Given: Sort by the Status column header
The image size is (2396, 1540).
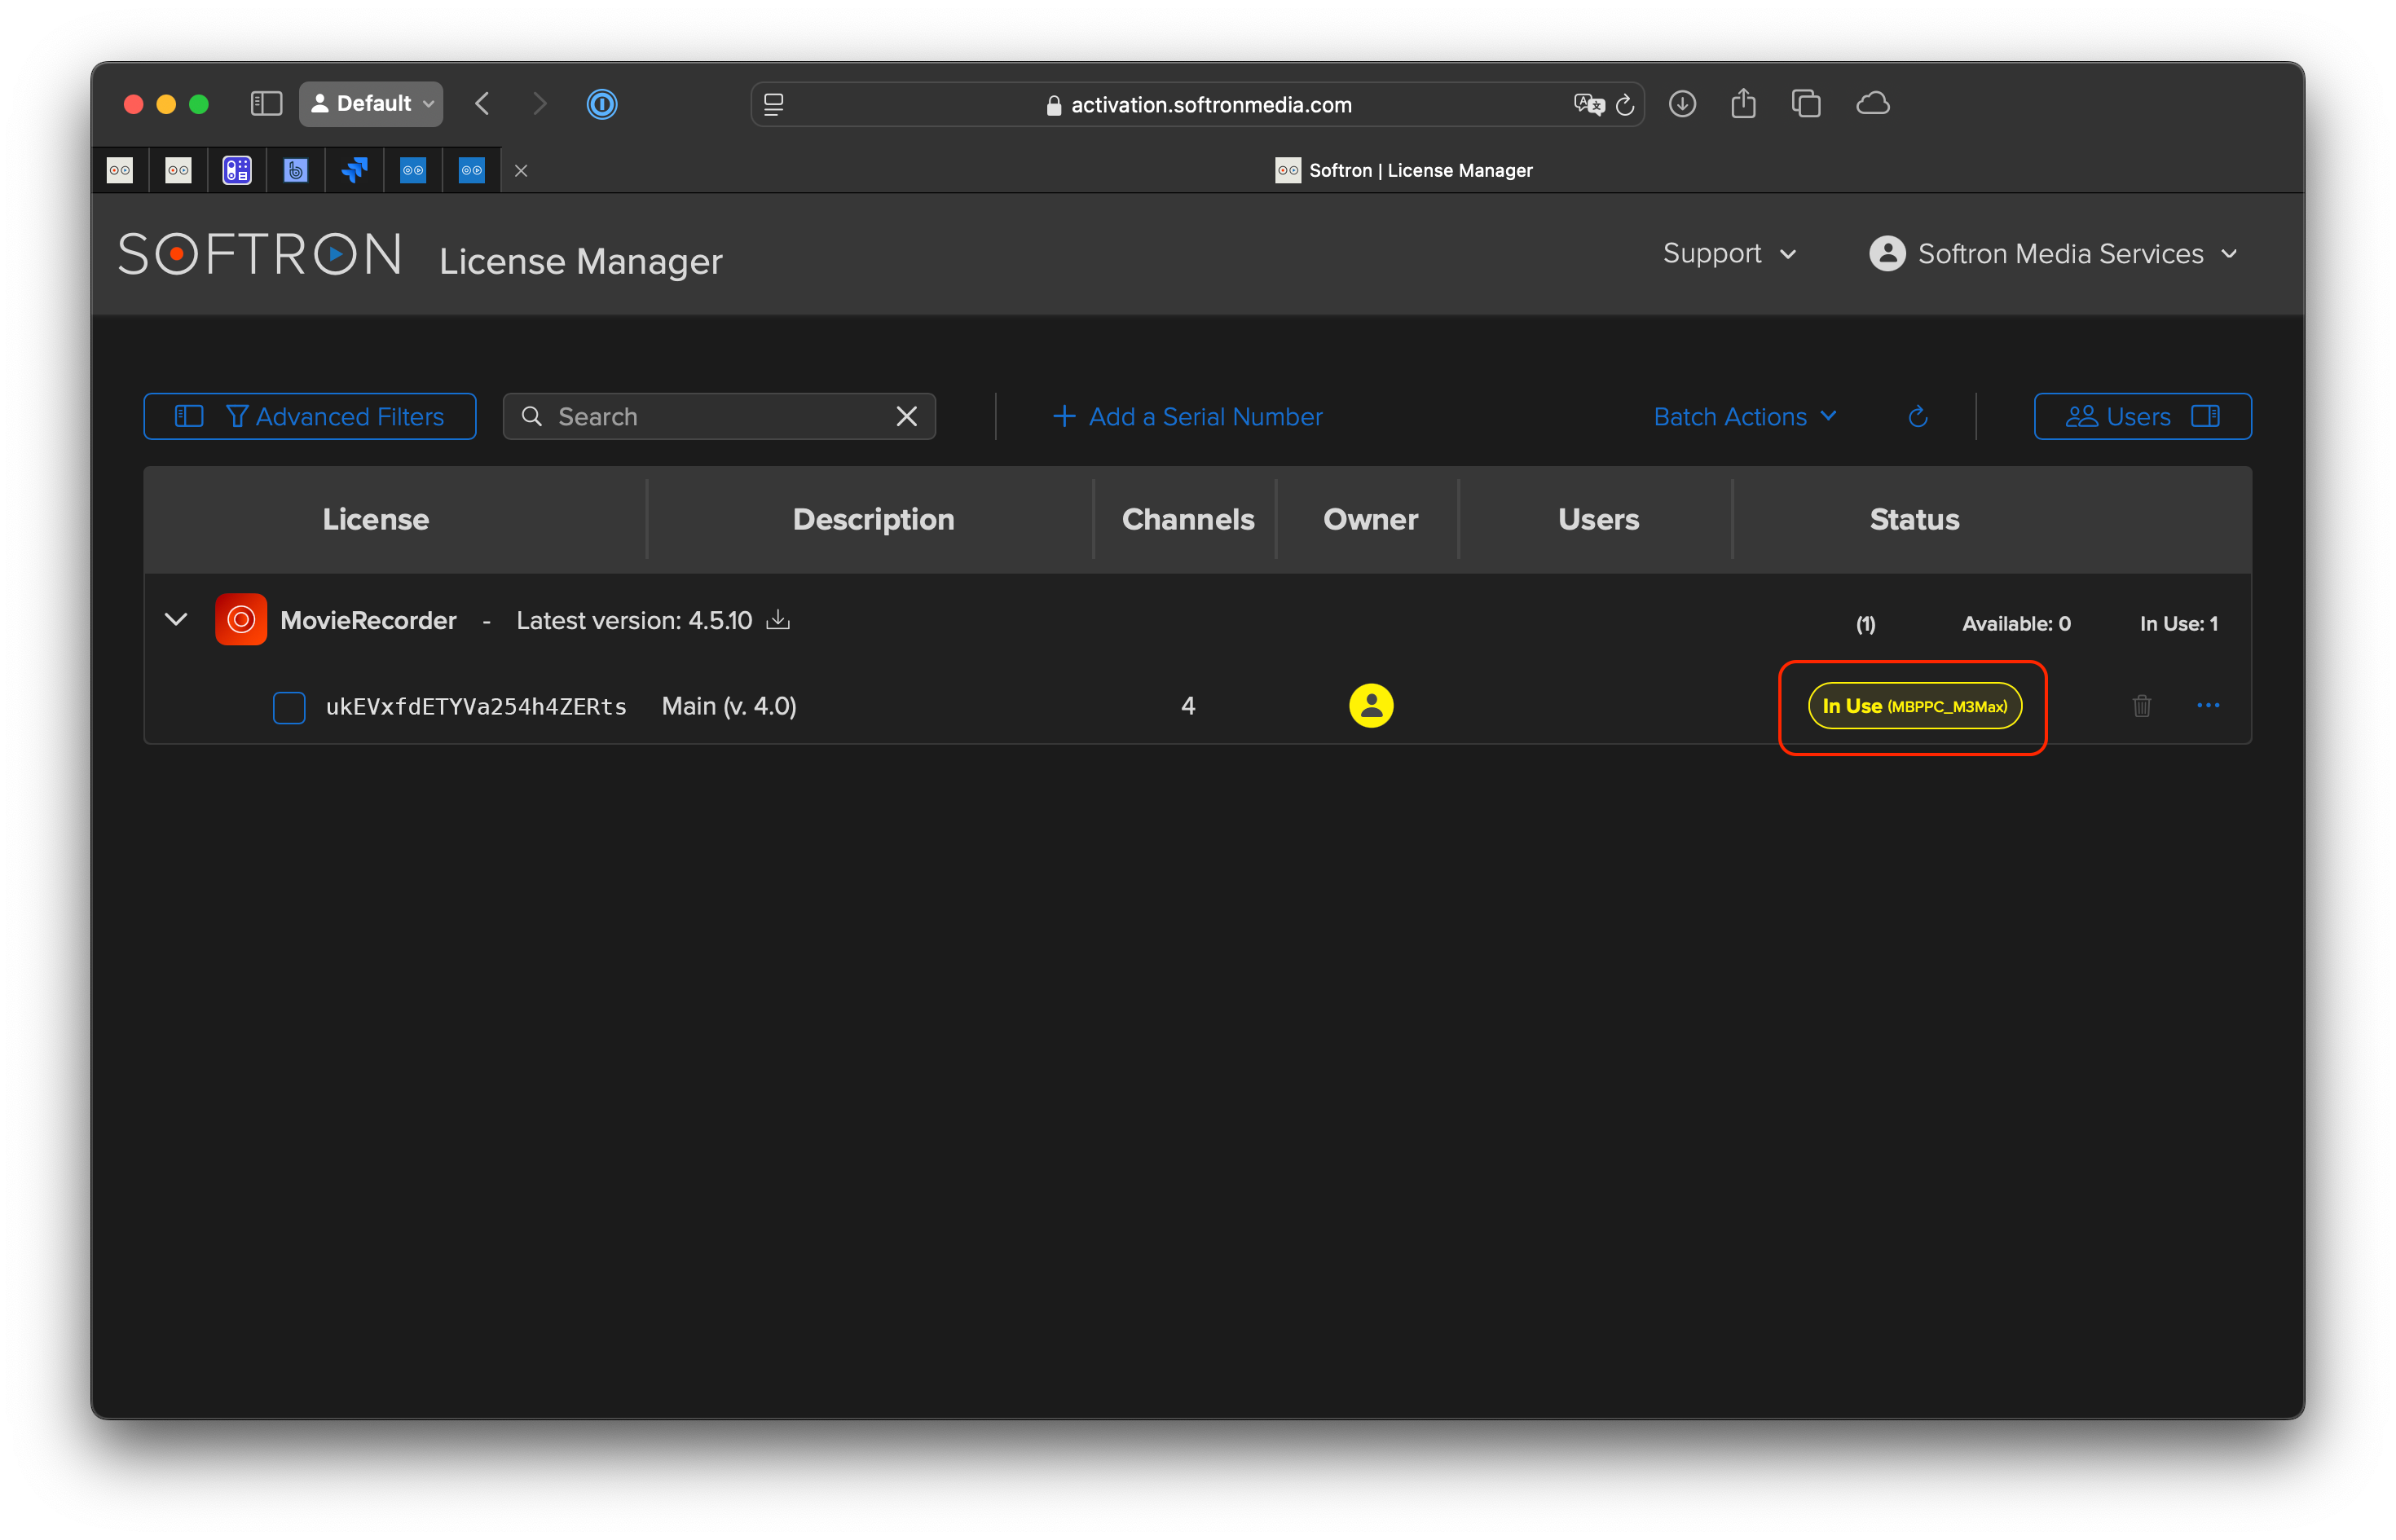Looking at the screenshot, I should tap(1914, 520).
